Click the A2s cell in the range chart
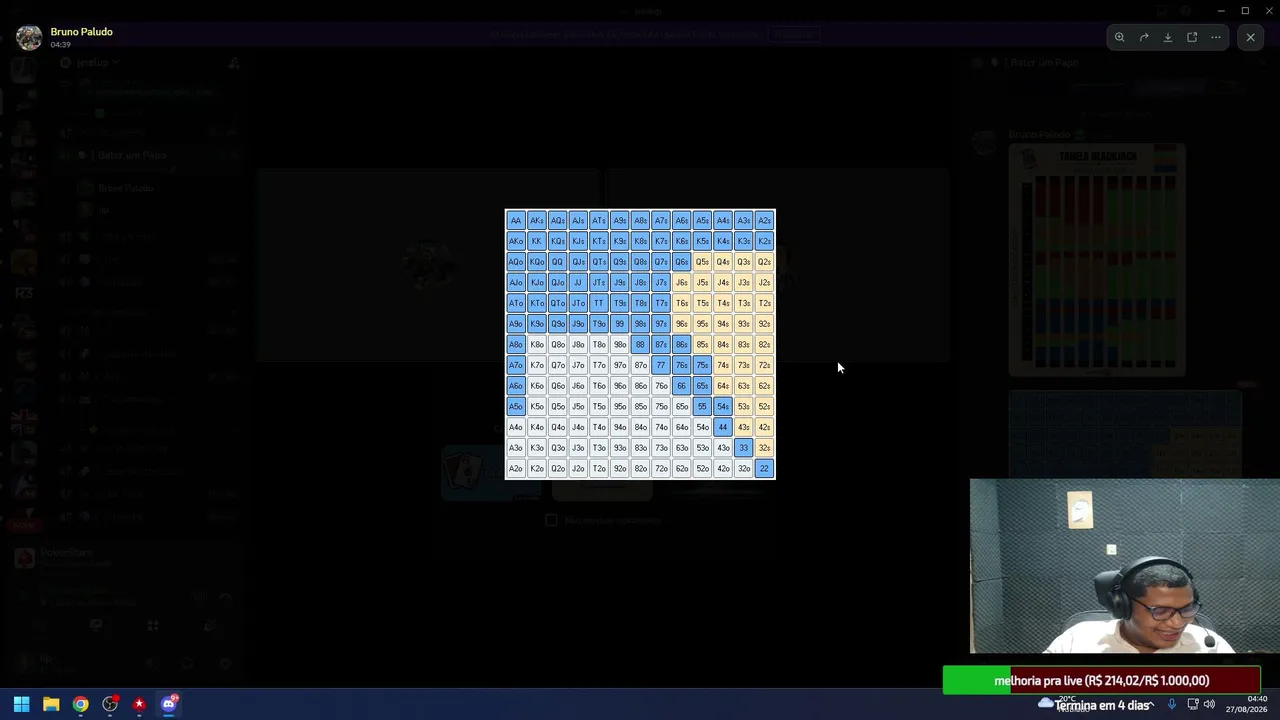The height and width of the screenshot is (720, 1280). 764,221
